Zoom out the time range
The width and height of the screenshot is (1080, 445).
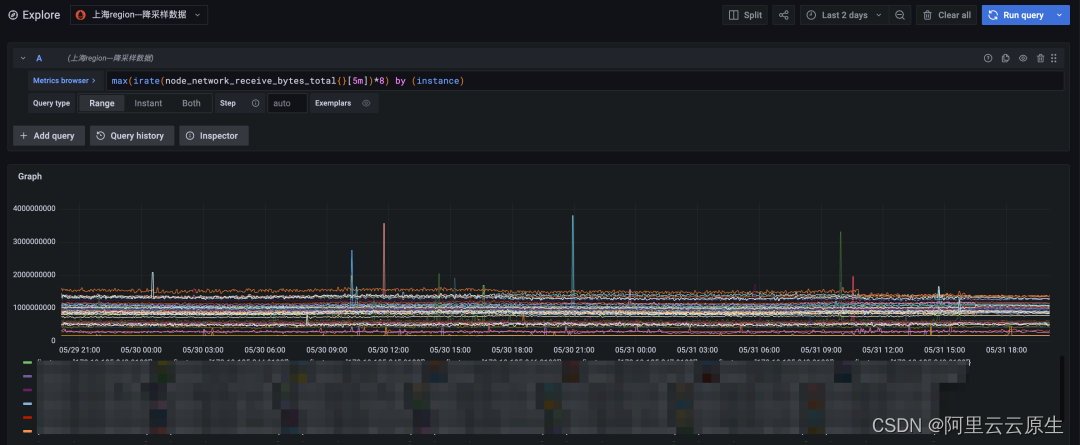(x=900, y=15)
